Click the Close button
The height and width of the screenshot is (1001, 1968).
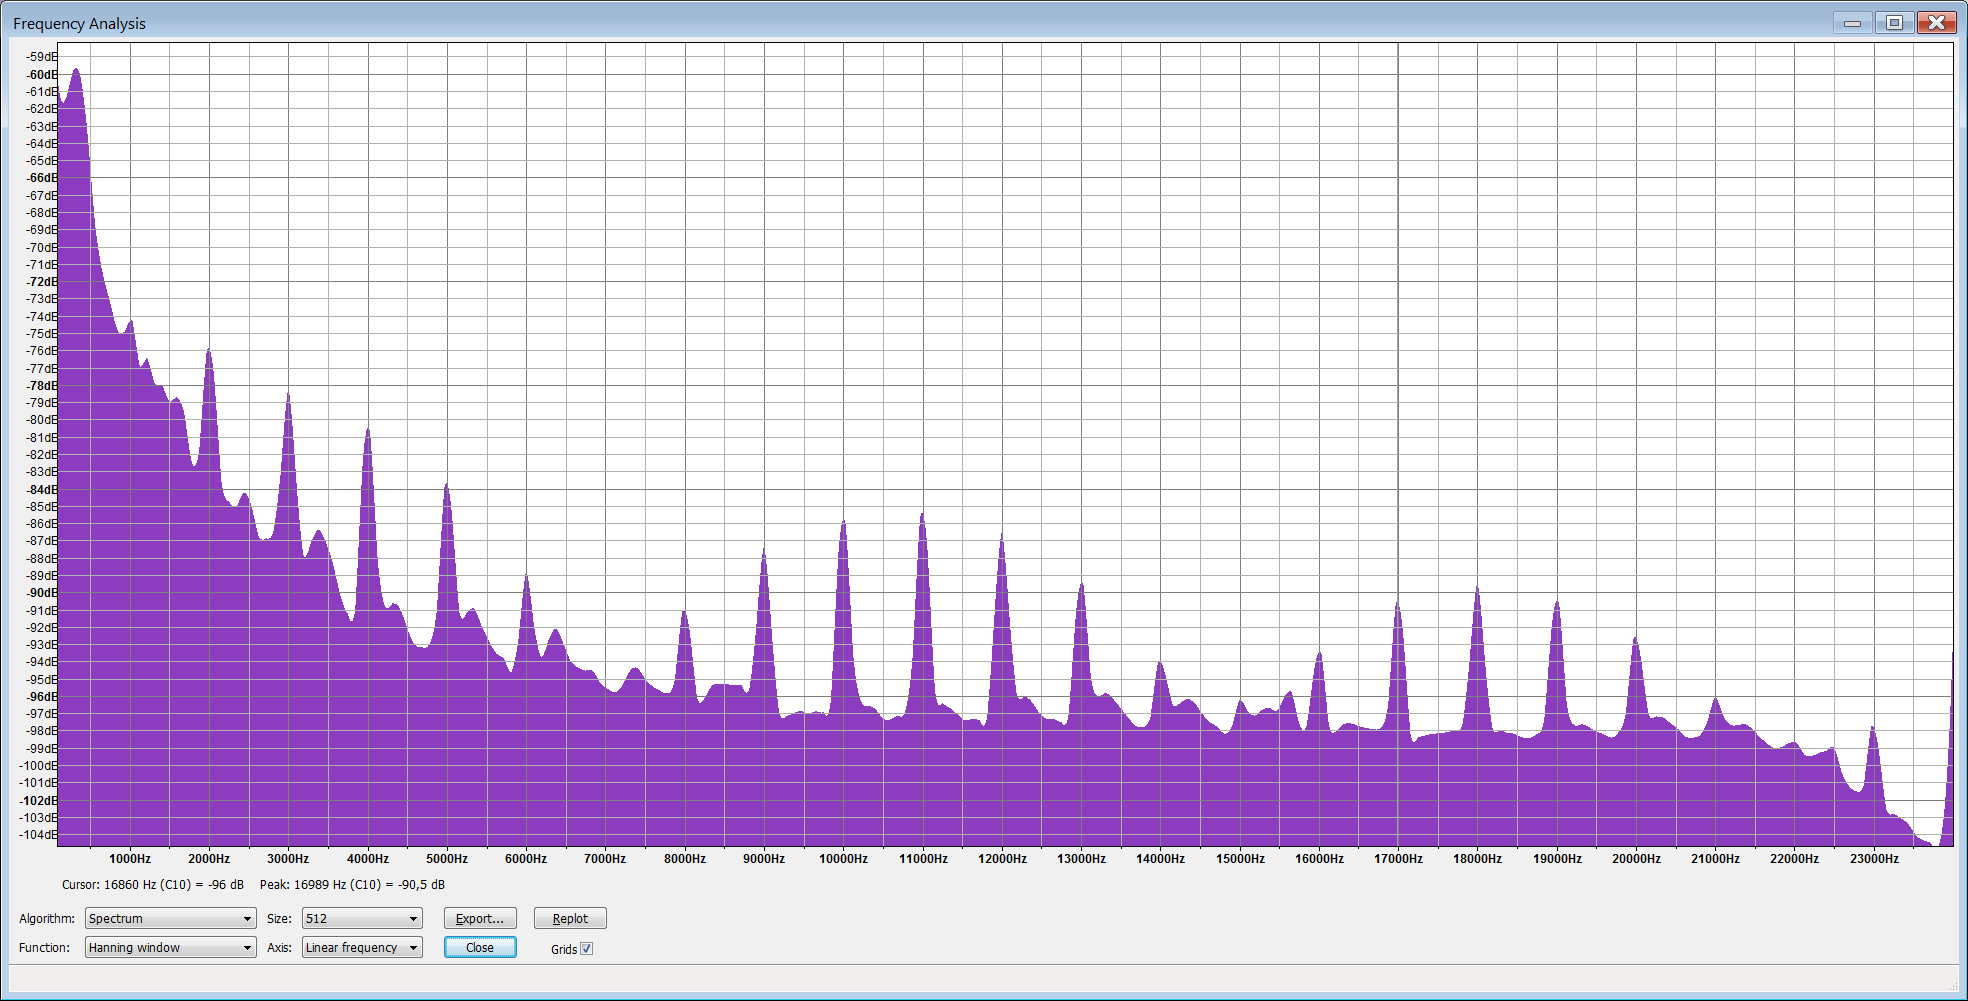pyautogui.click(x=480, y=947)
